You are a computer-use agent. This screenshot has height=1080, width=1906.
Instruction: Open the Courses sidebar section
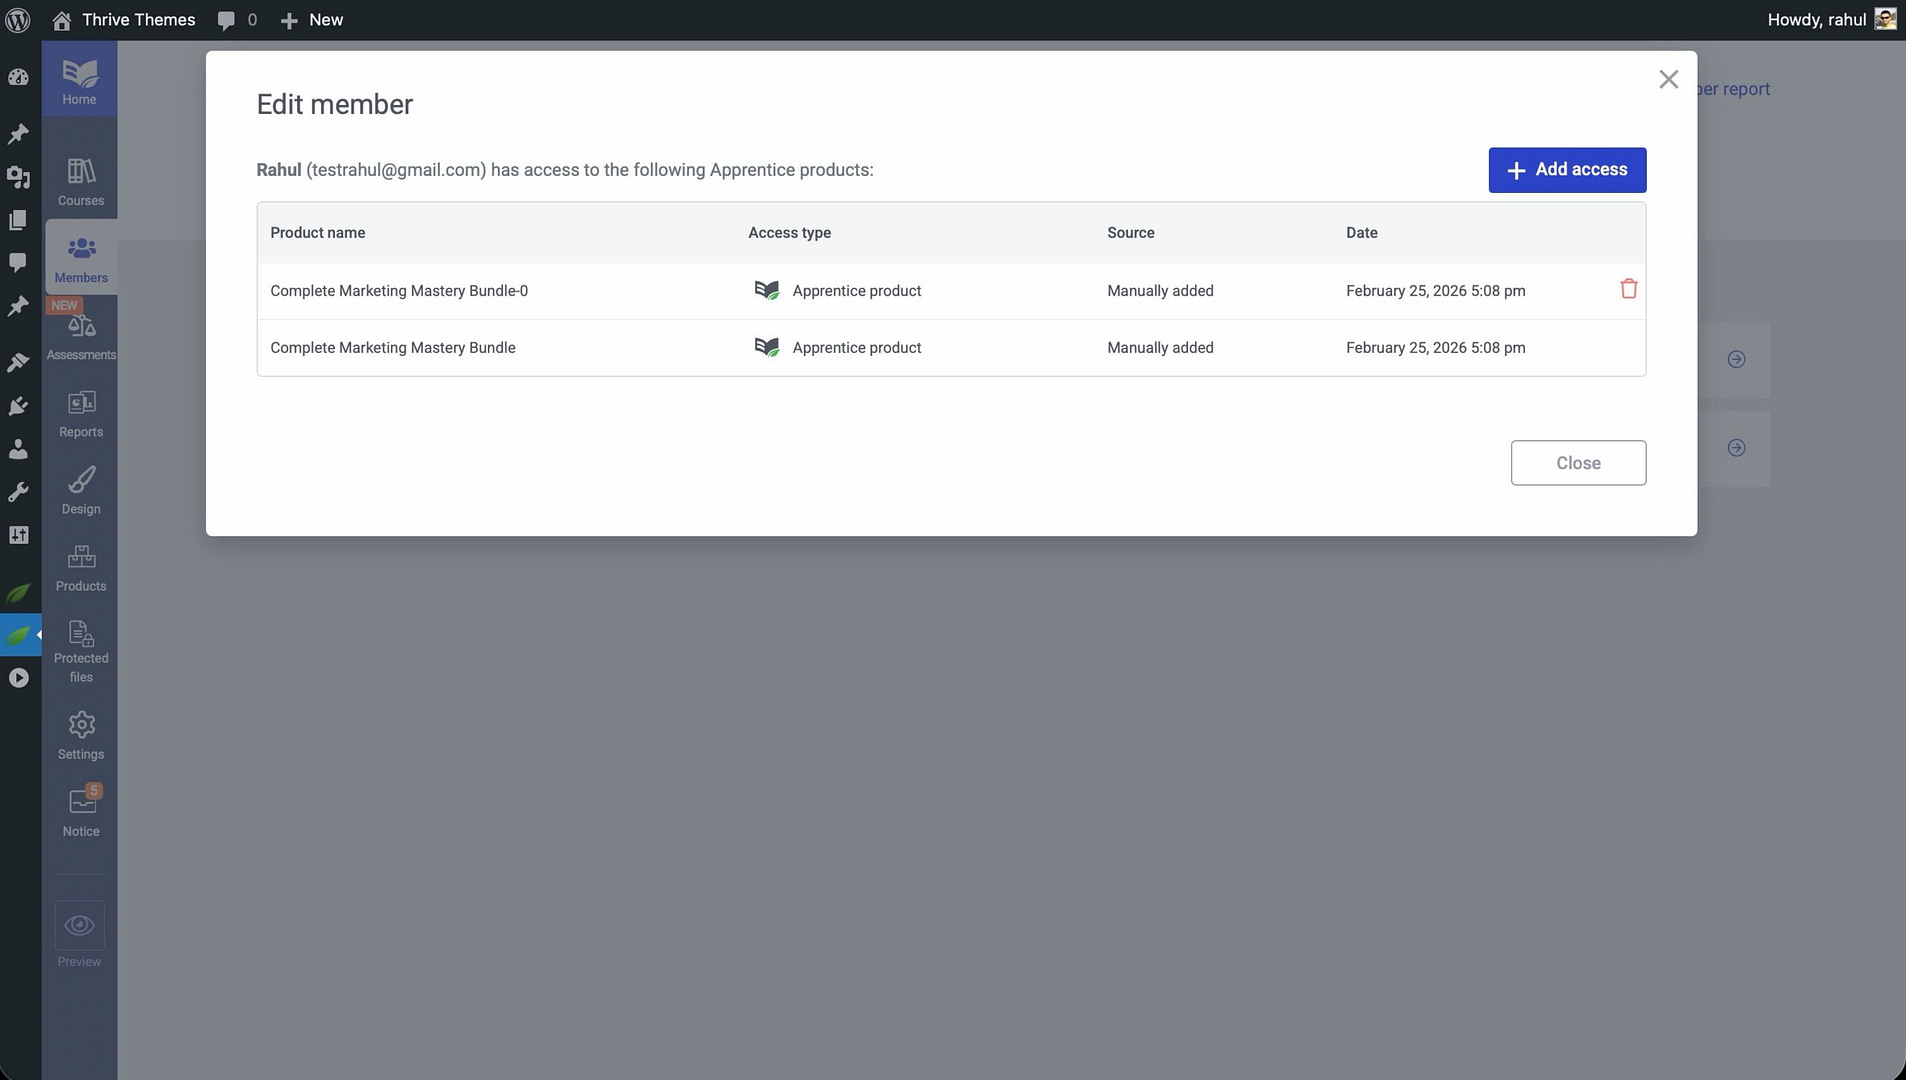pos(81,182)
